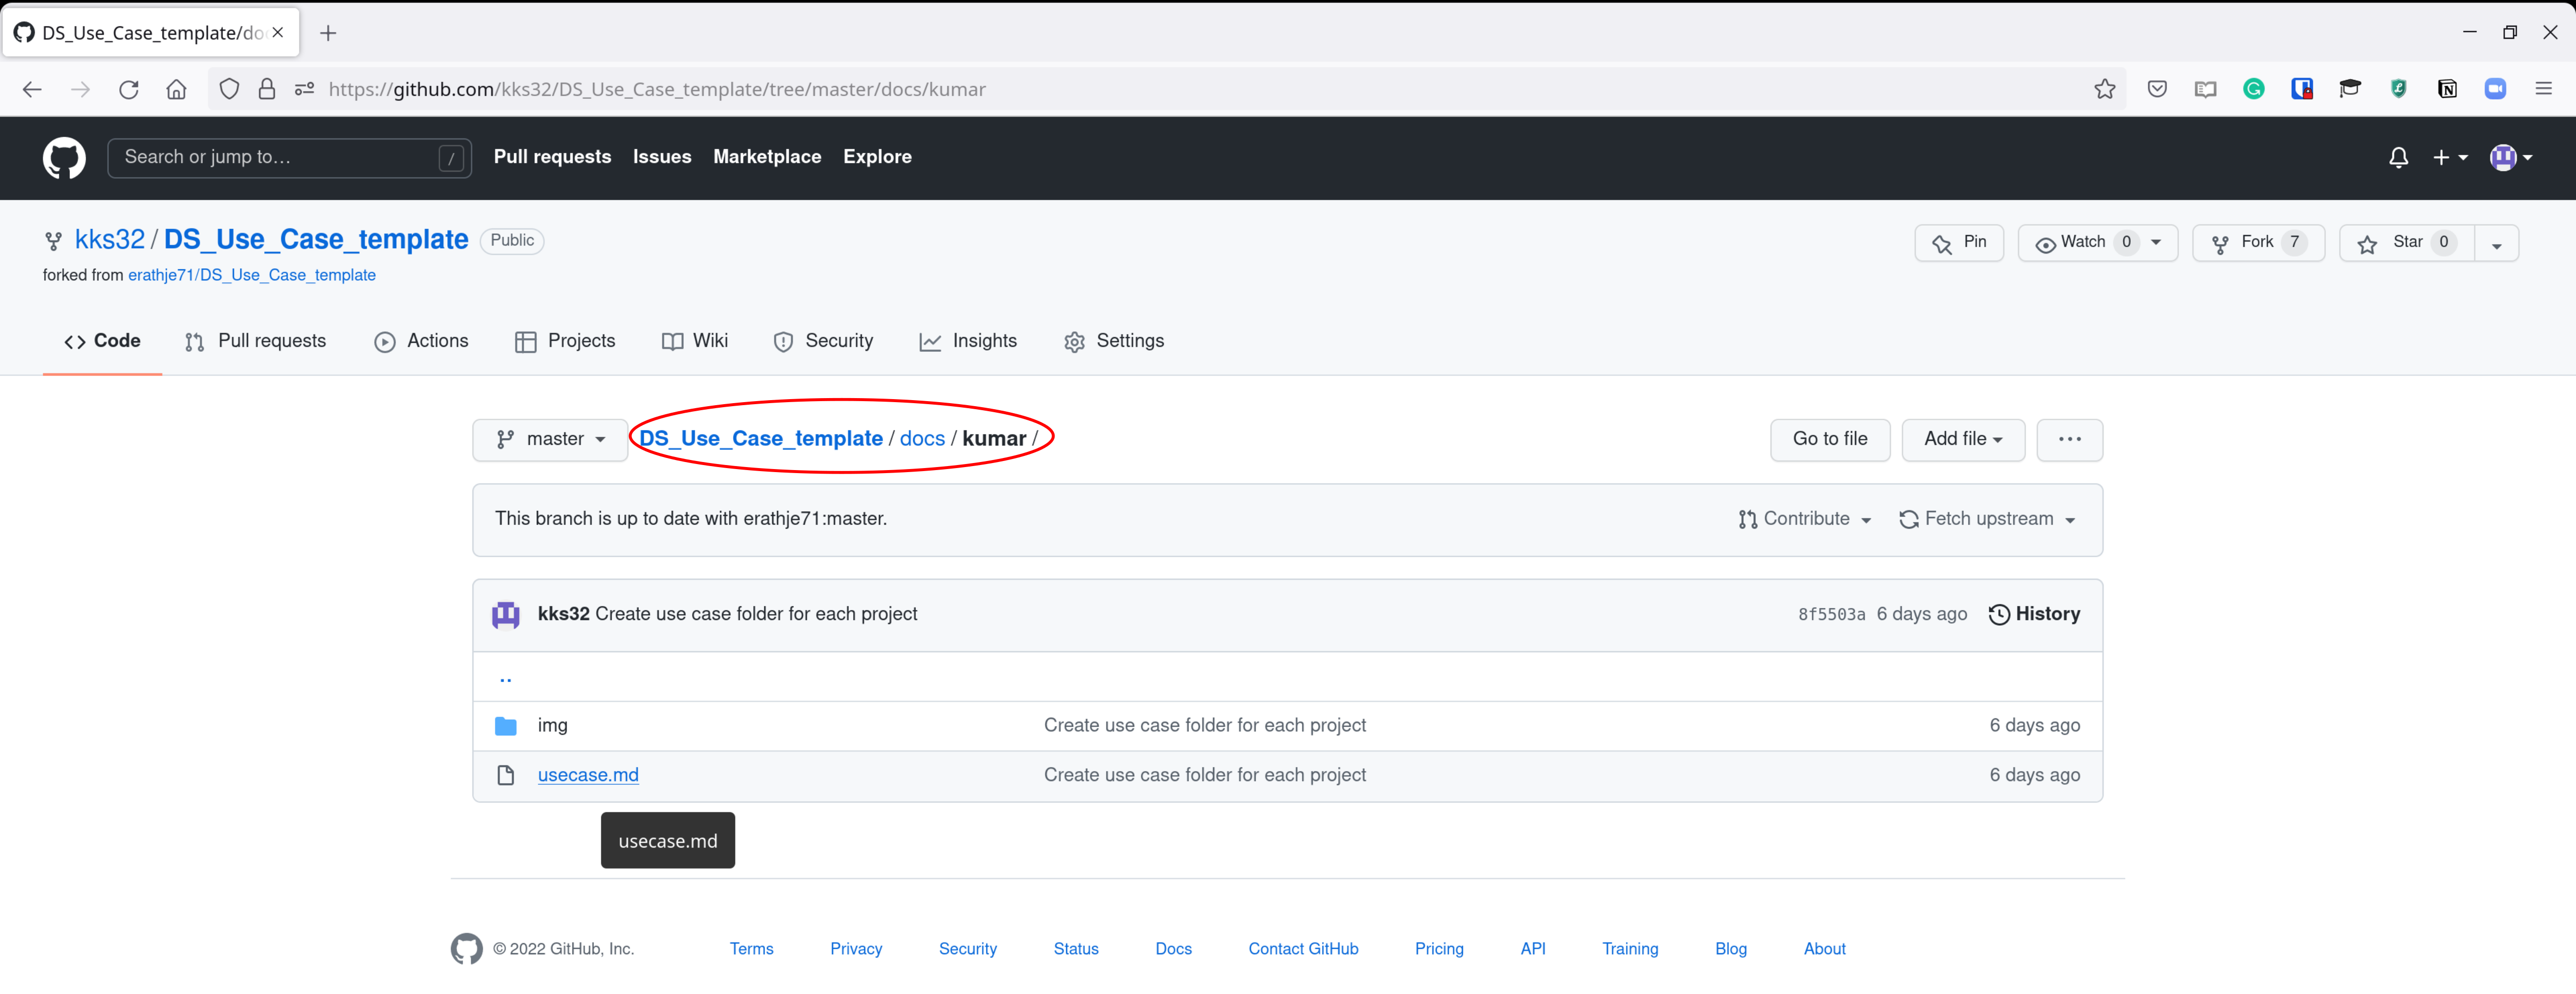Image resolution: width=2576 pixels, height=994 pixels.
Task: Open the Actions tab
Action: (x=421, y=341)
